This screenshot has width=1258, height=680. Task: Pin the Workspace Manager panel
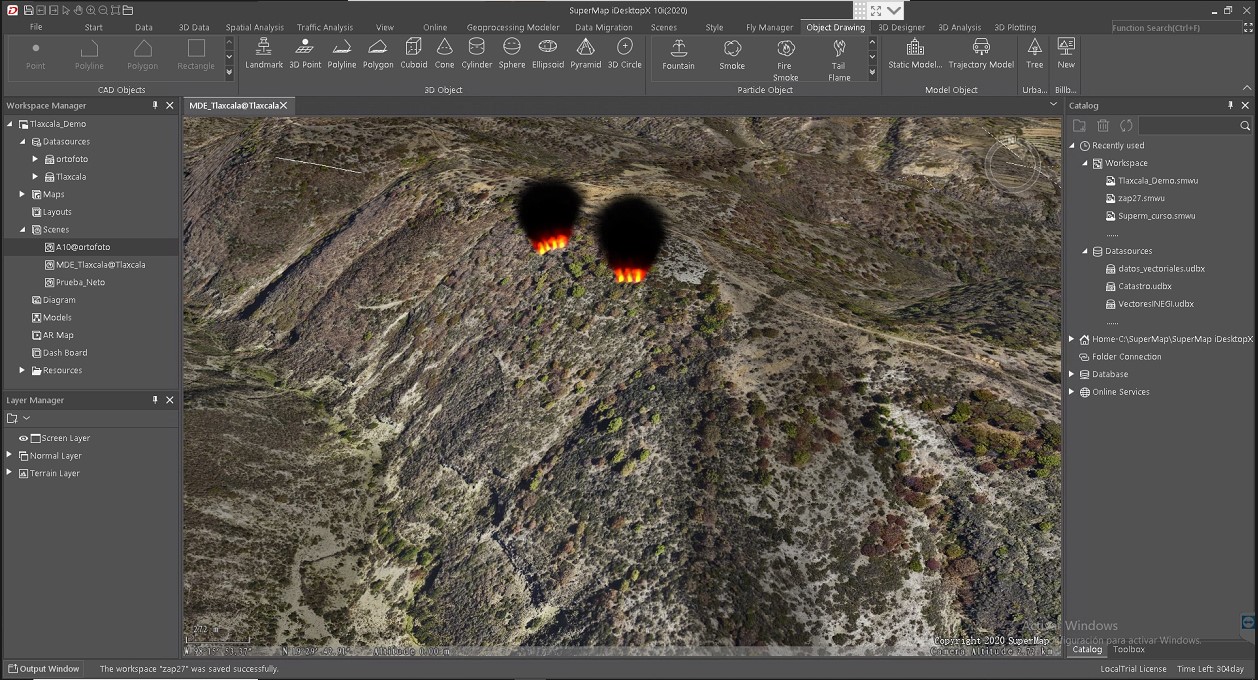coord(155,105)
